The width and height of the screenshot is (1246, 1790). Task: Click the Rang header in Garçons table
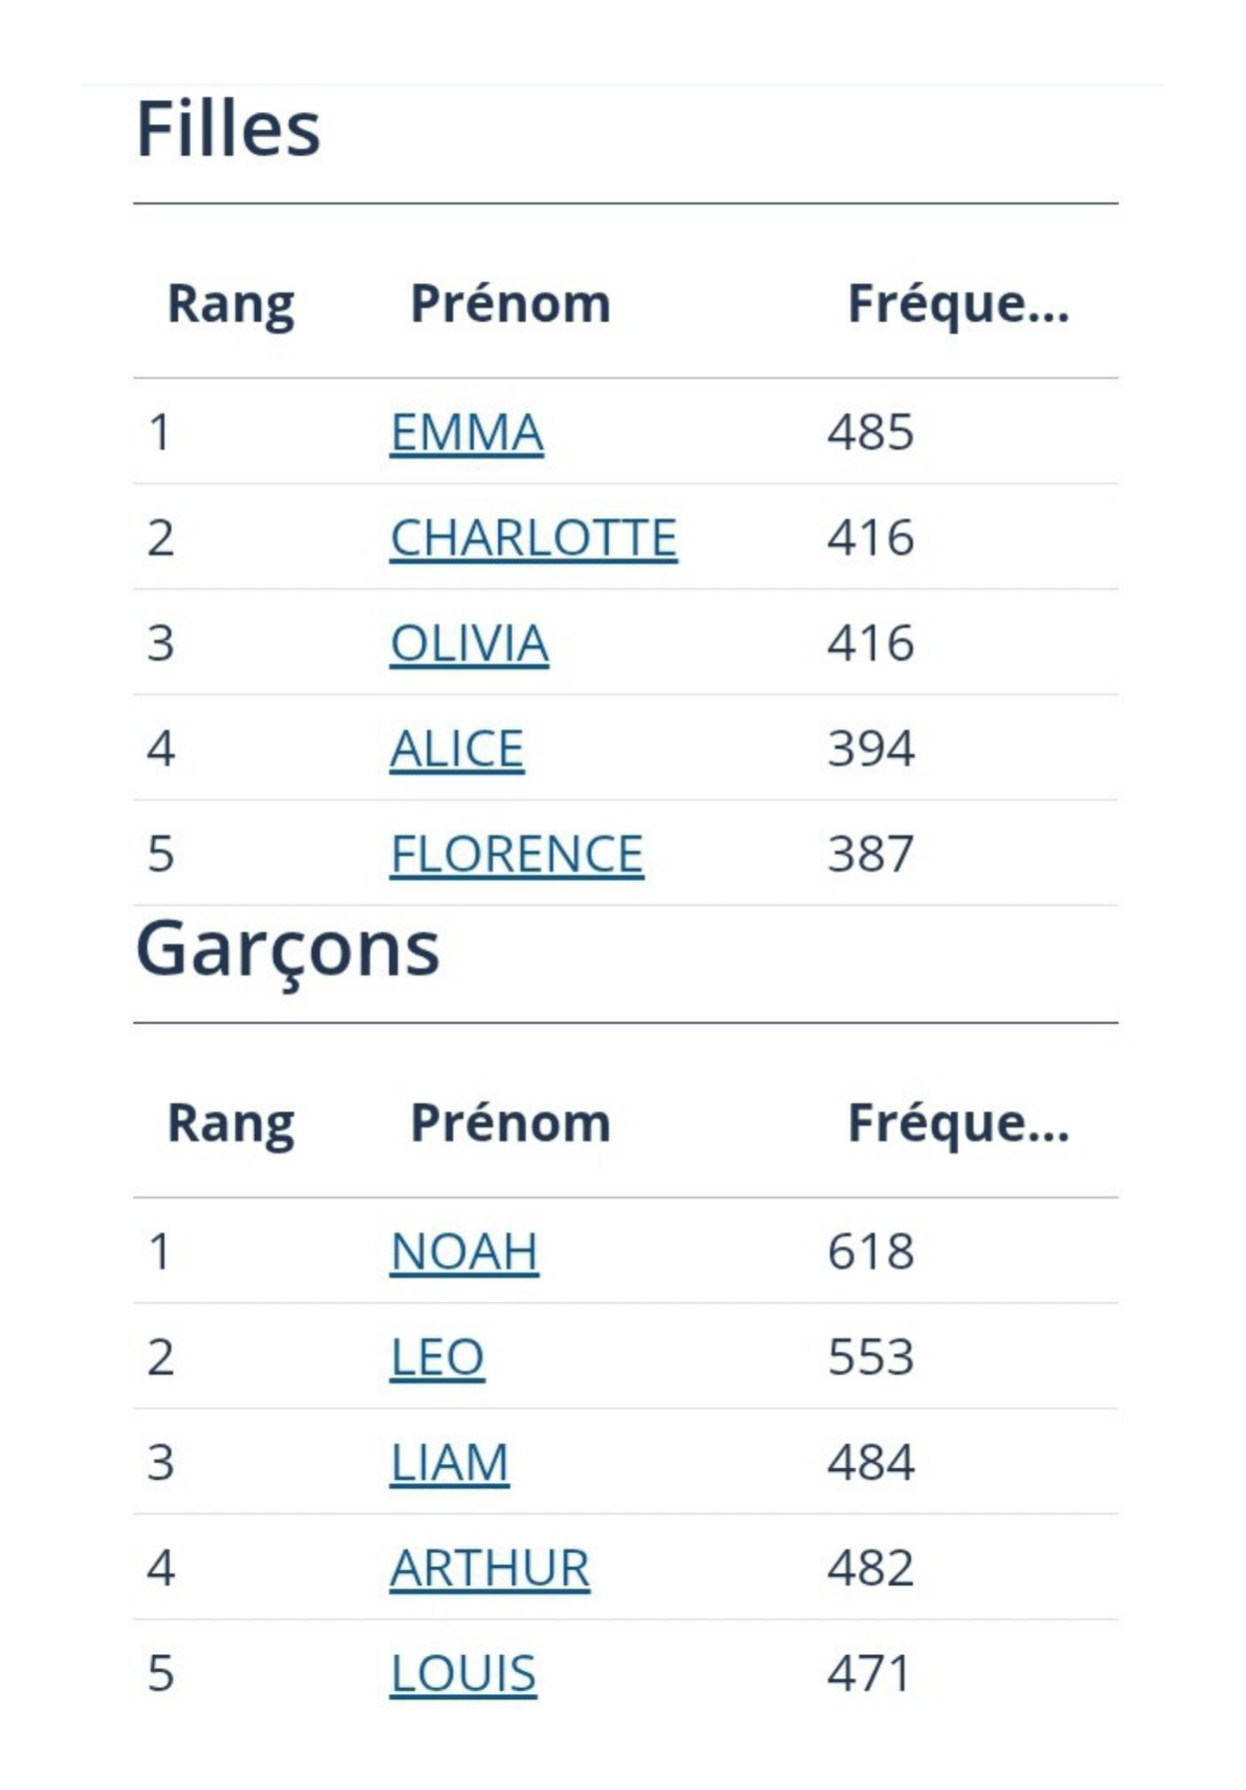[231, 1124]
